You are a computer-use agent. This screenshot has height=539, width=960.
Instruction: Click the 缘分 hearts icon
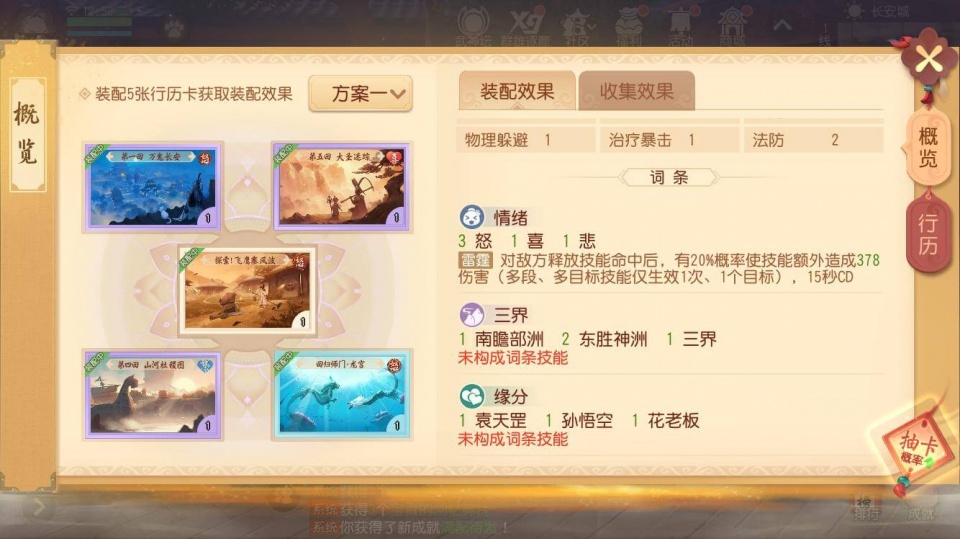coord(472,396)
